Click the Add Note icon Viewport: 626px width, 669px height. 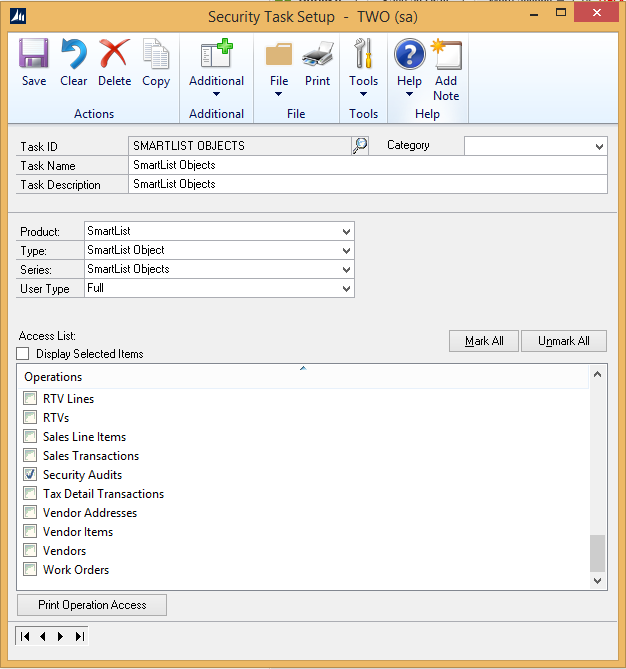(x=446, y=54)
